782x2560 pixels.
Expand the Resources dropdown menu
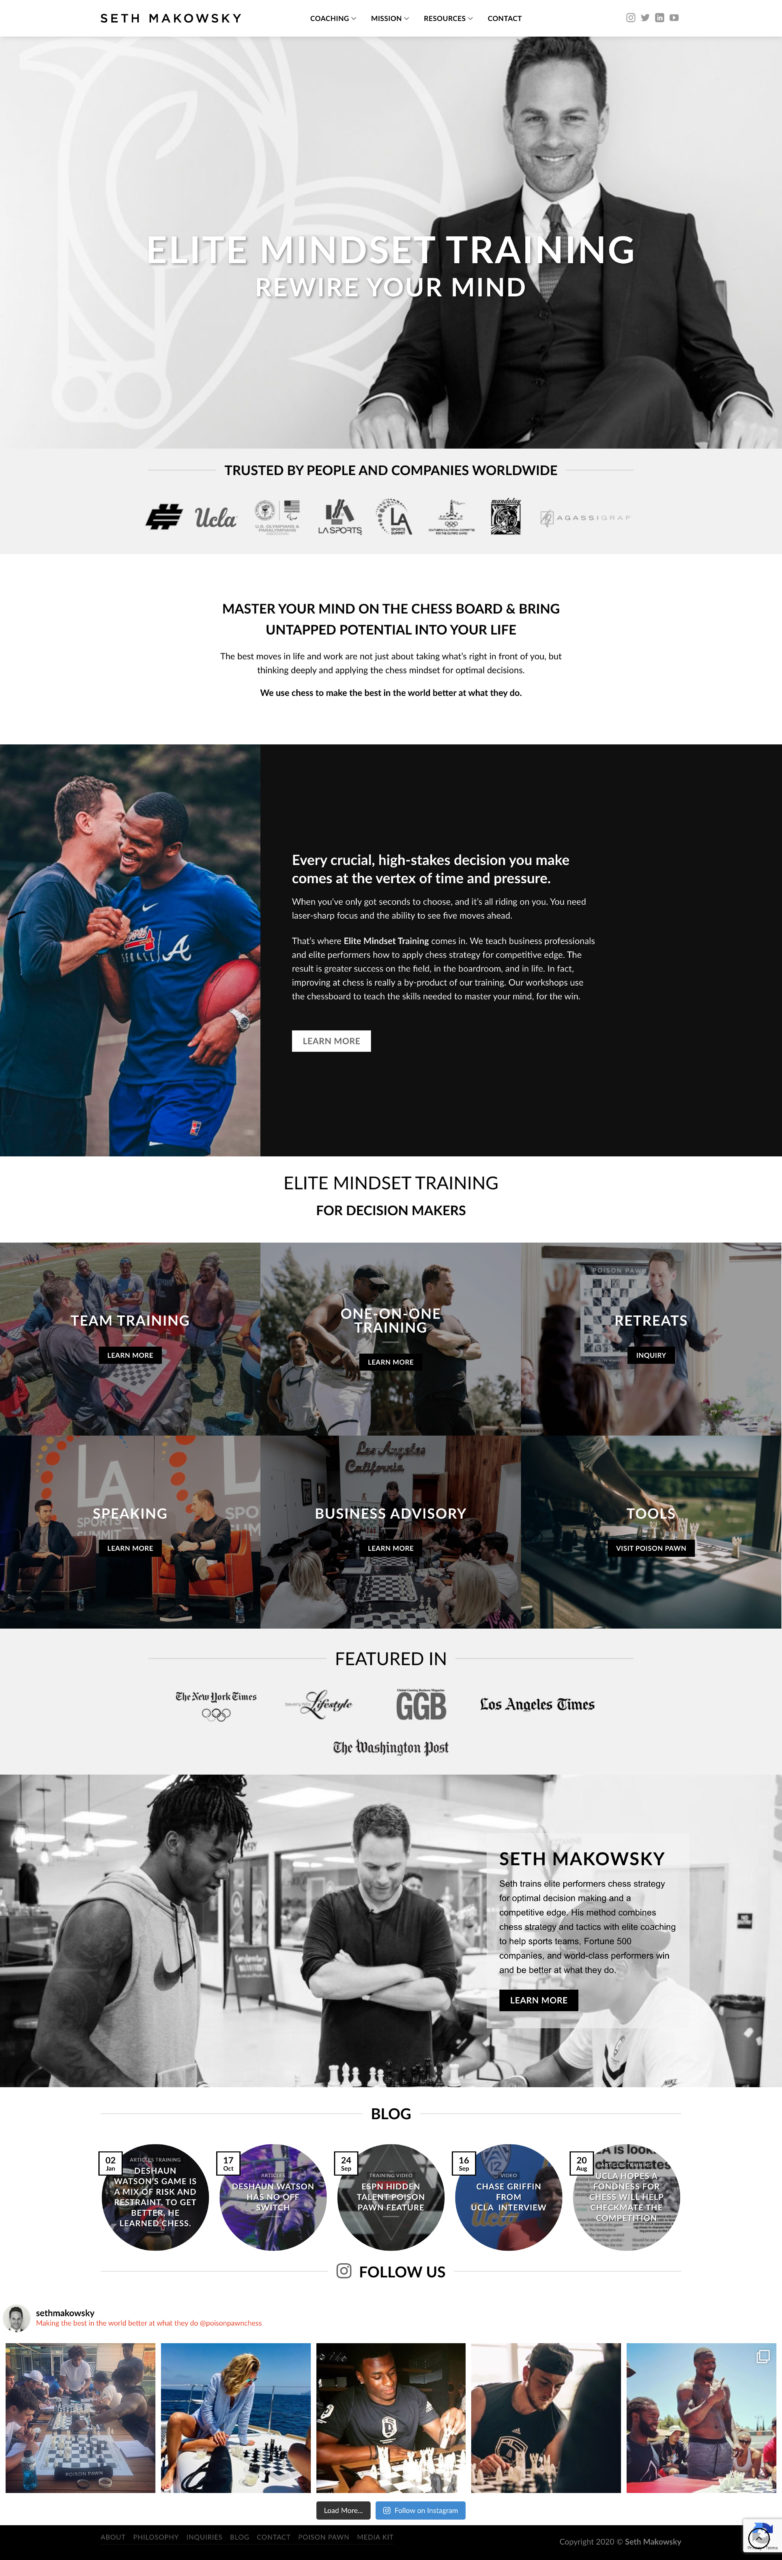coord(448,18)
